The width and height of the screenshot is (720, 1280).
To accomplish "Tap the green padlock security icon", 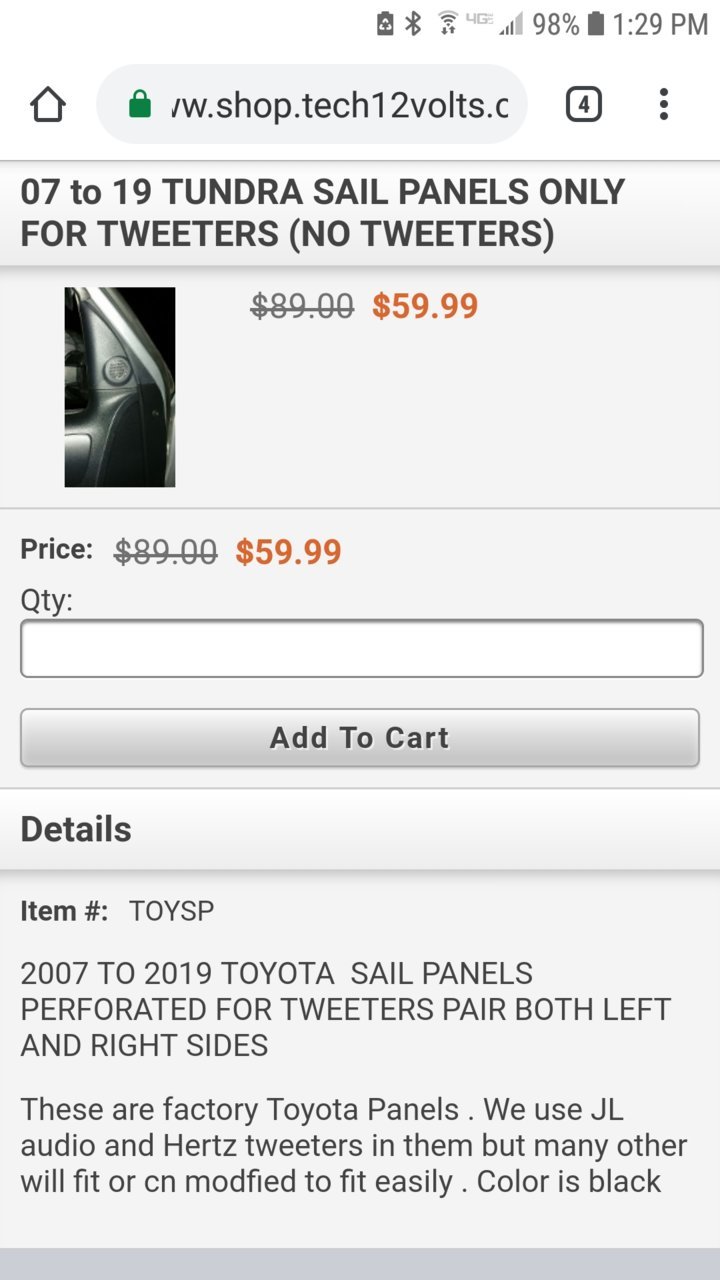I will (140, 104).
